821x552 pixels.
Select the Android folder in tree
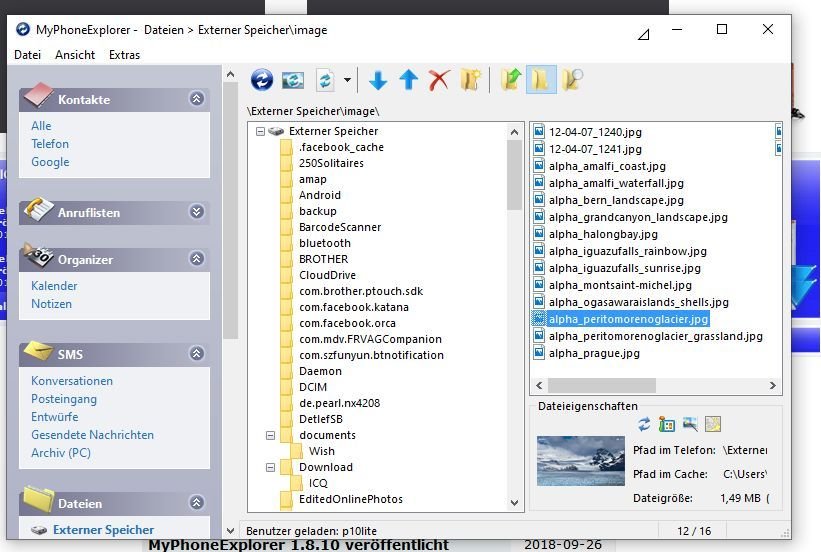click(x=320, y=195)
